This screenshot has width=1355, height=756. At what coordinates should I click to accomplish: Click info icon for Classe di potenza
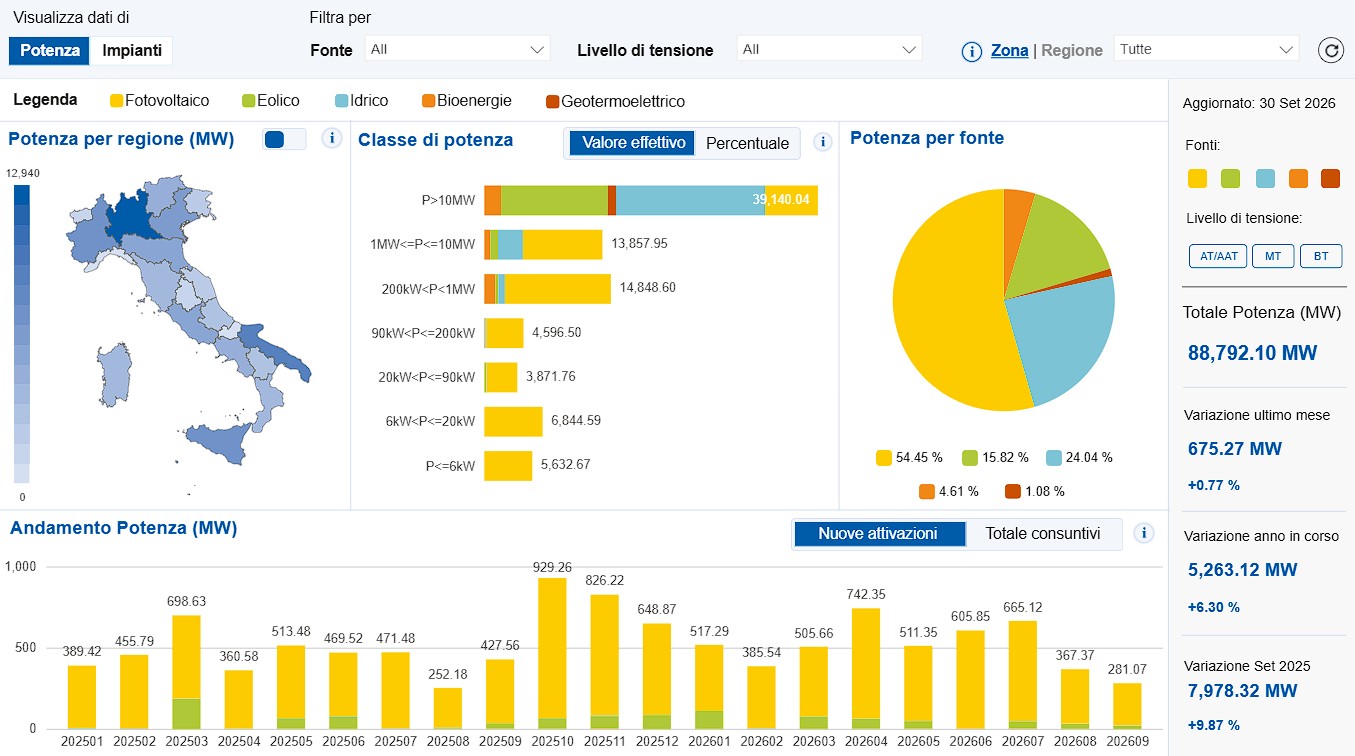(x=823, y=142)
